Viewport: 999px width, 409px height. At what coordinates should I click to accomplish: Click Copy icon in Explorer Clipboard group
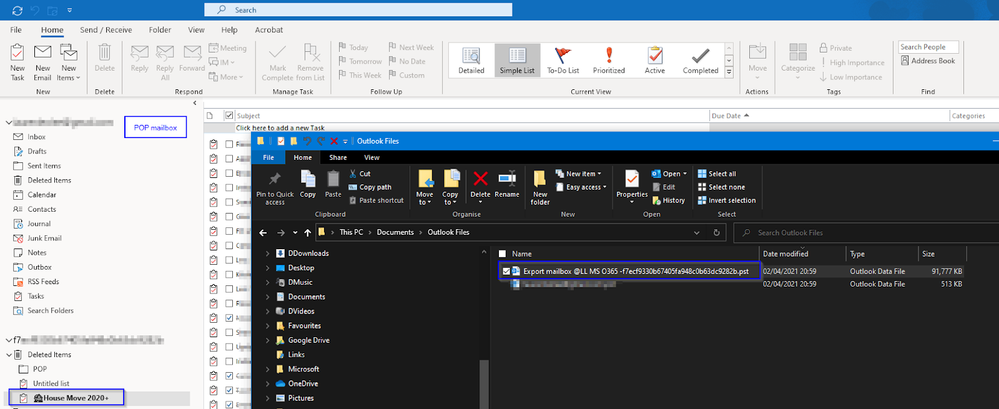308,185
